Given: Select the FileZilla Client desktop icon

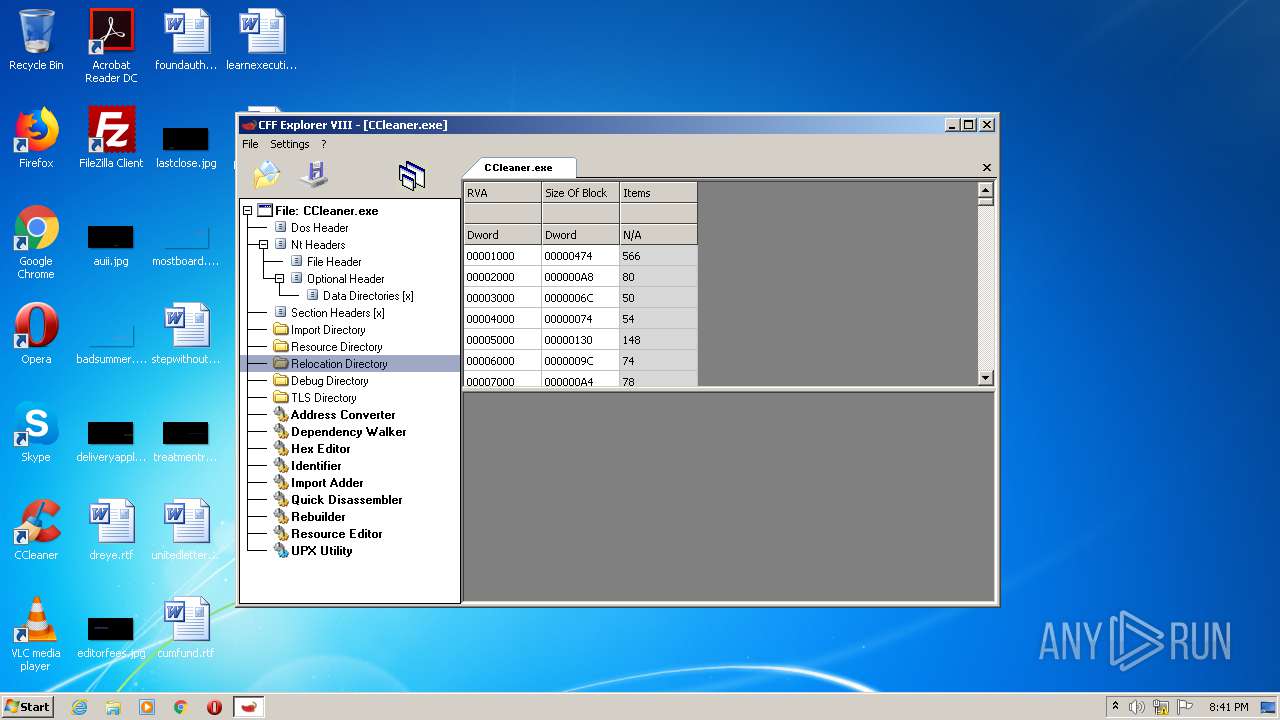Looking at the screenshot, I should pyautogui.click(x=111, y=138).
